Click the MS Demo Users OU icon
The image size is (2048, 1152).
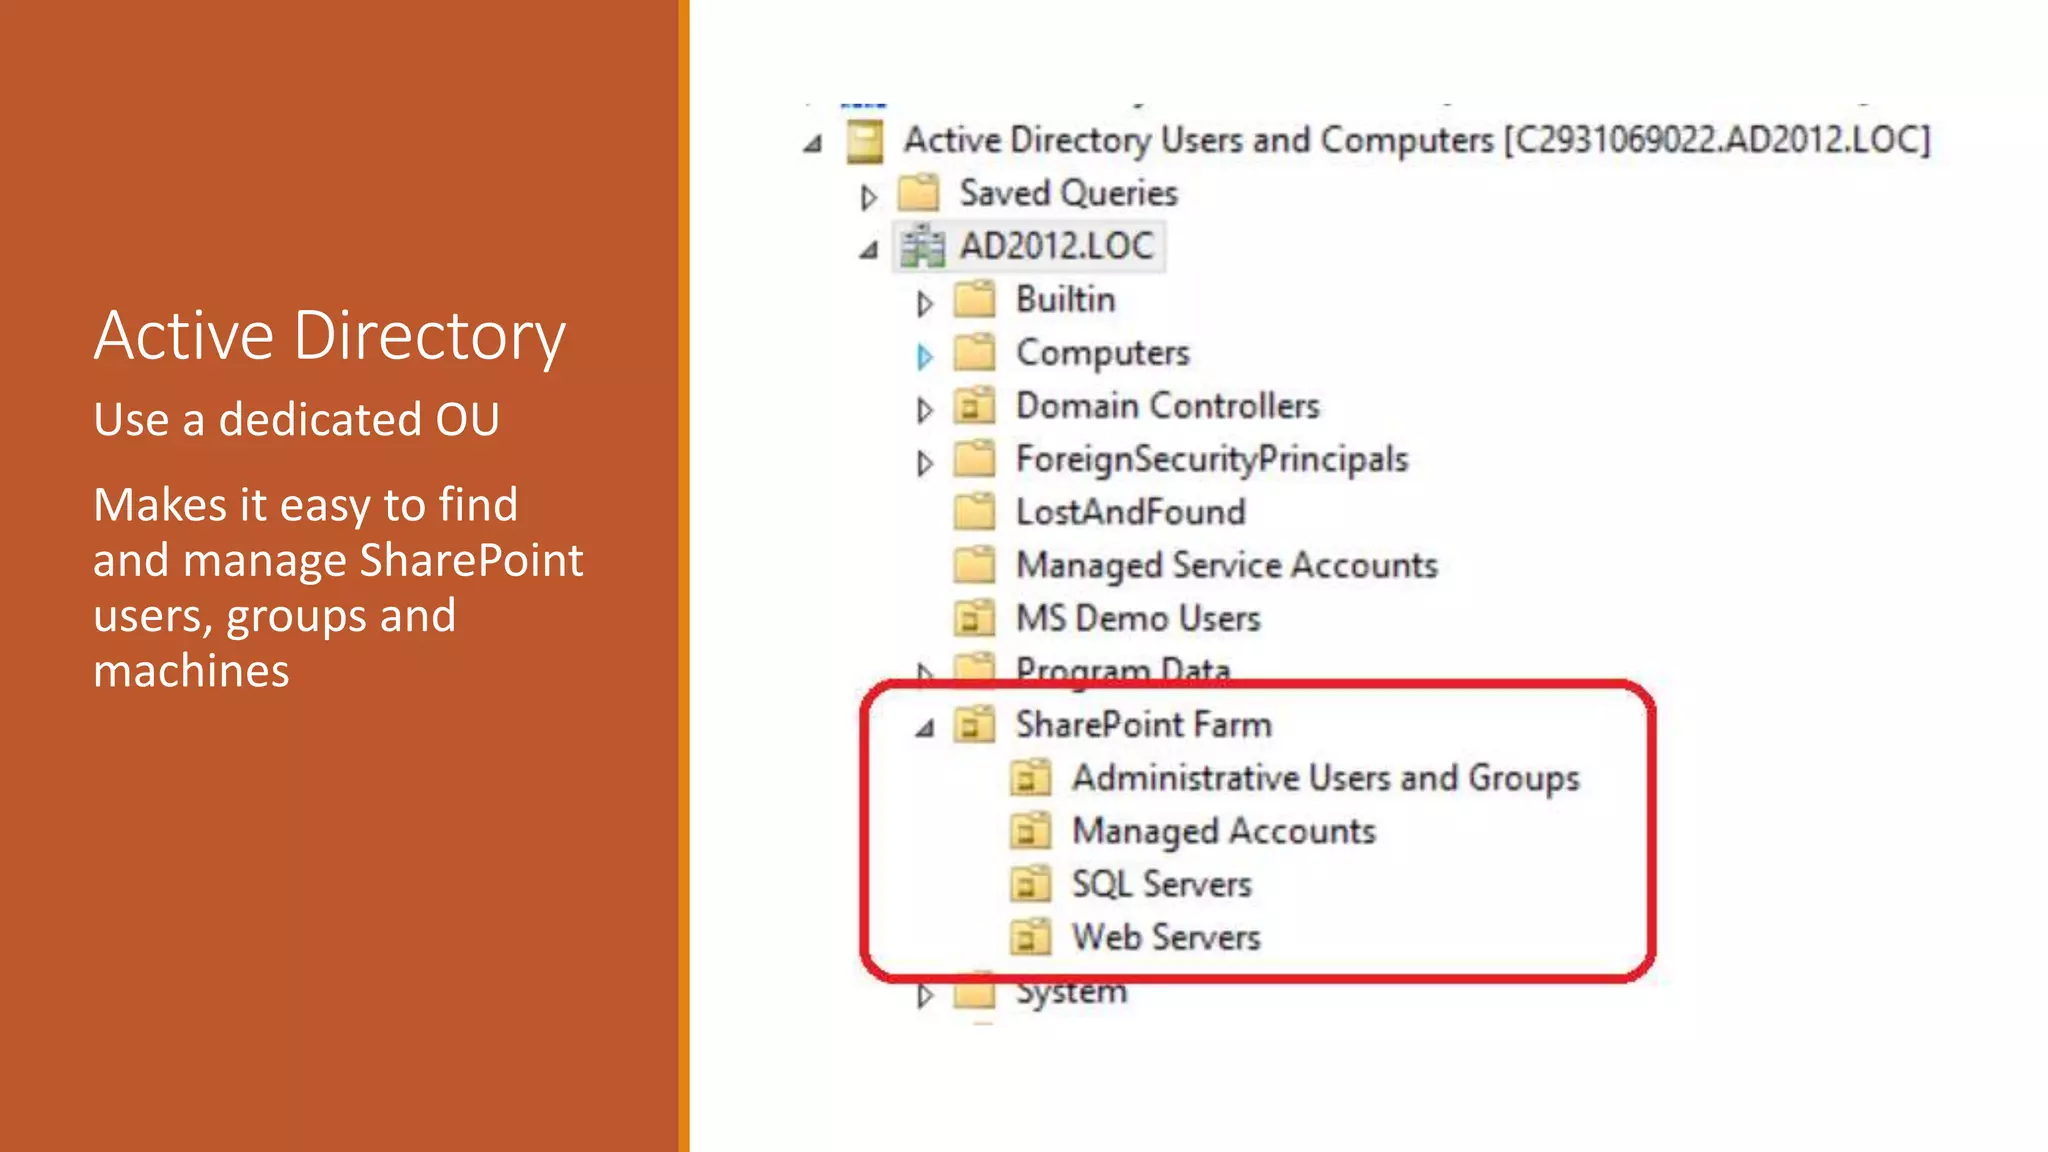(x=974, y=618)
